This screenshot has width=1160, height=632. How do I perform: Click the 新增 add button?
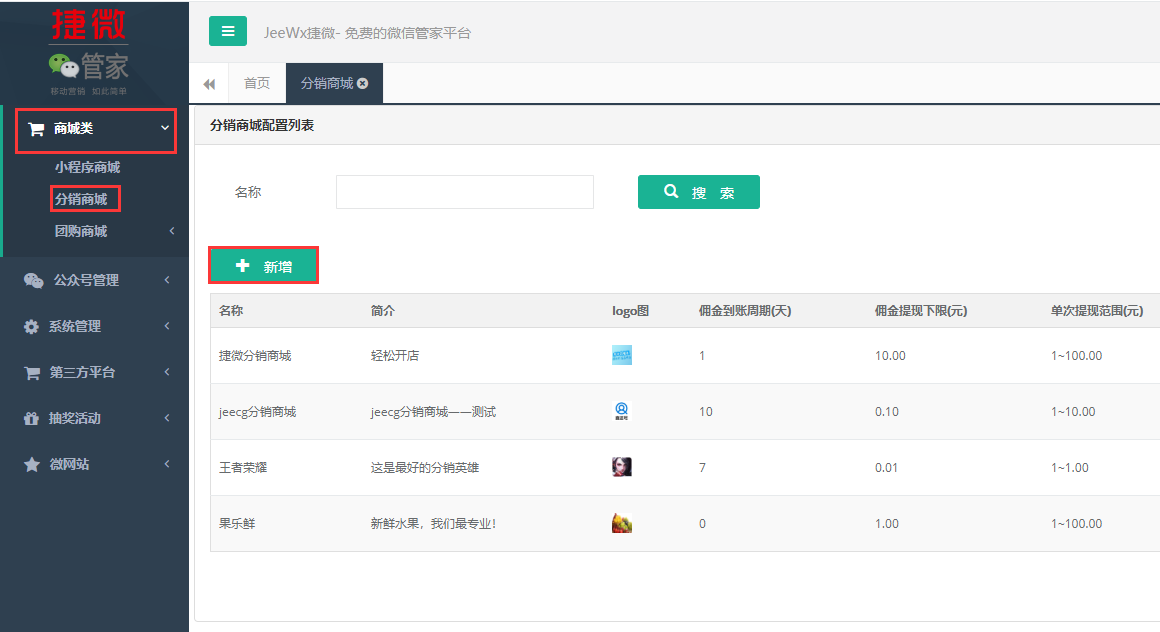[x=263, y=266]
